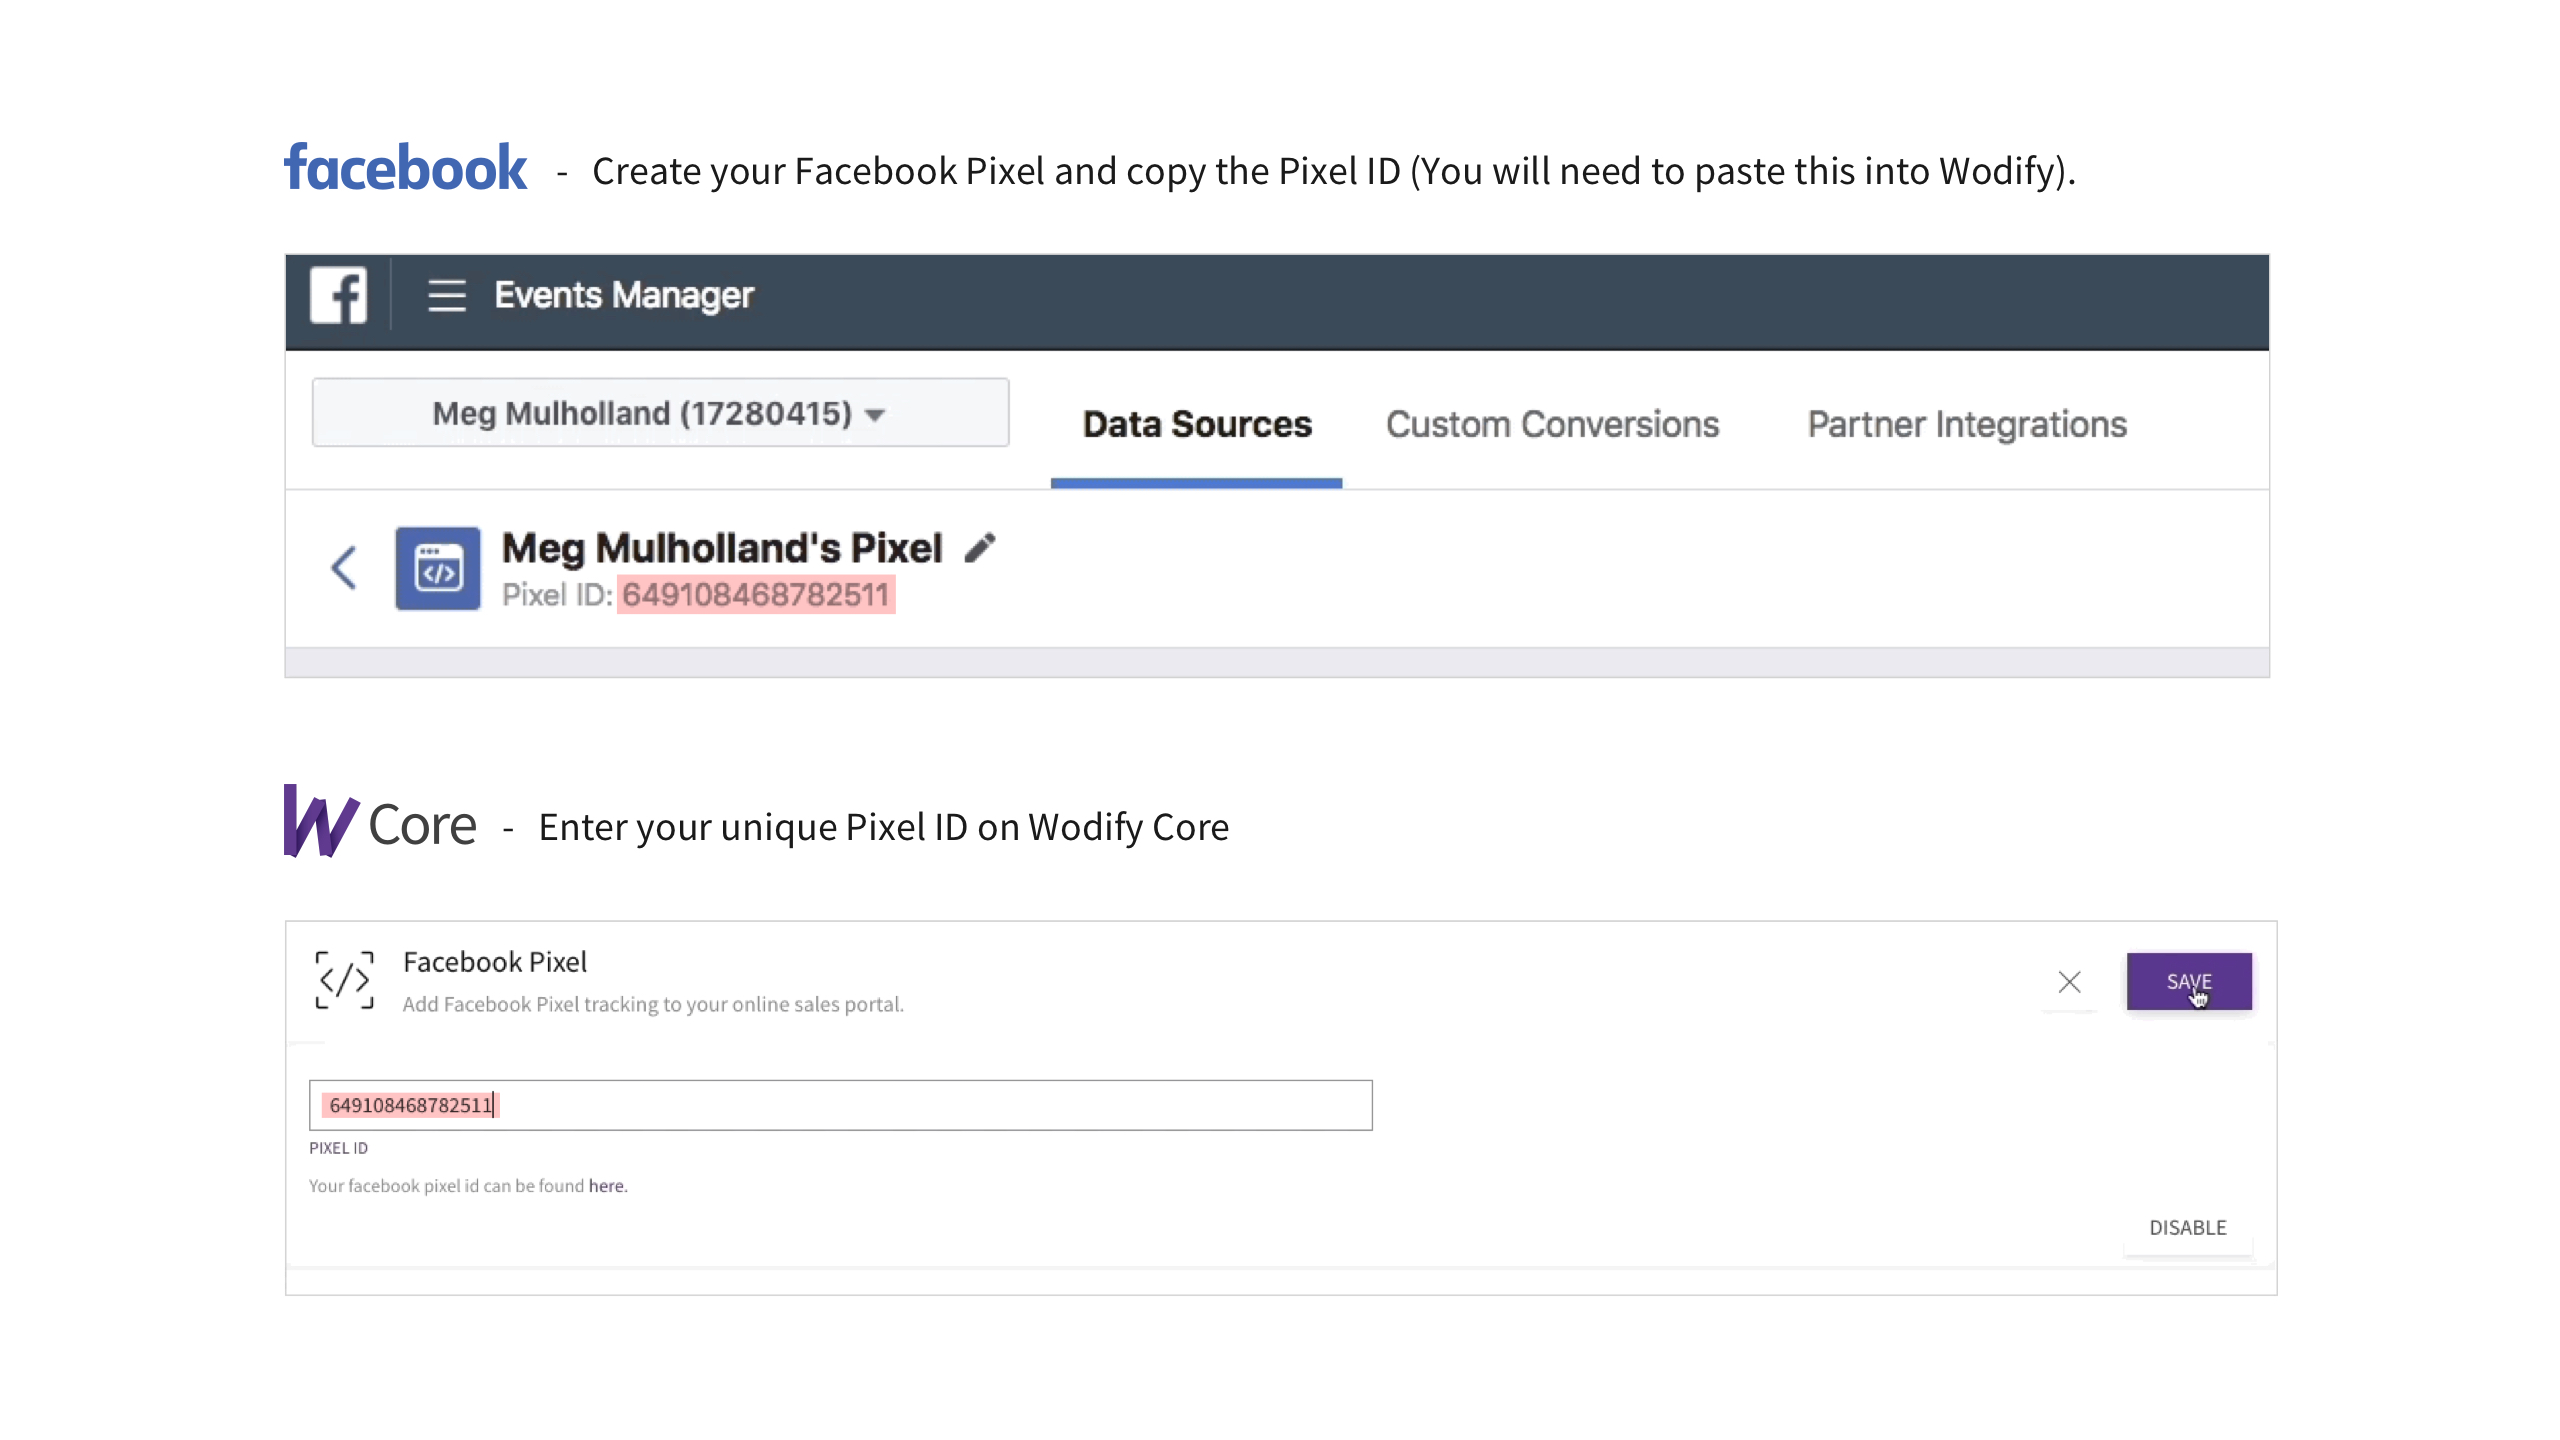Click the facebook wordmark logo
Screen dimensions: 2560x1440
[405, 167]
